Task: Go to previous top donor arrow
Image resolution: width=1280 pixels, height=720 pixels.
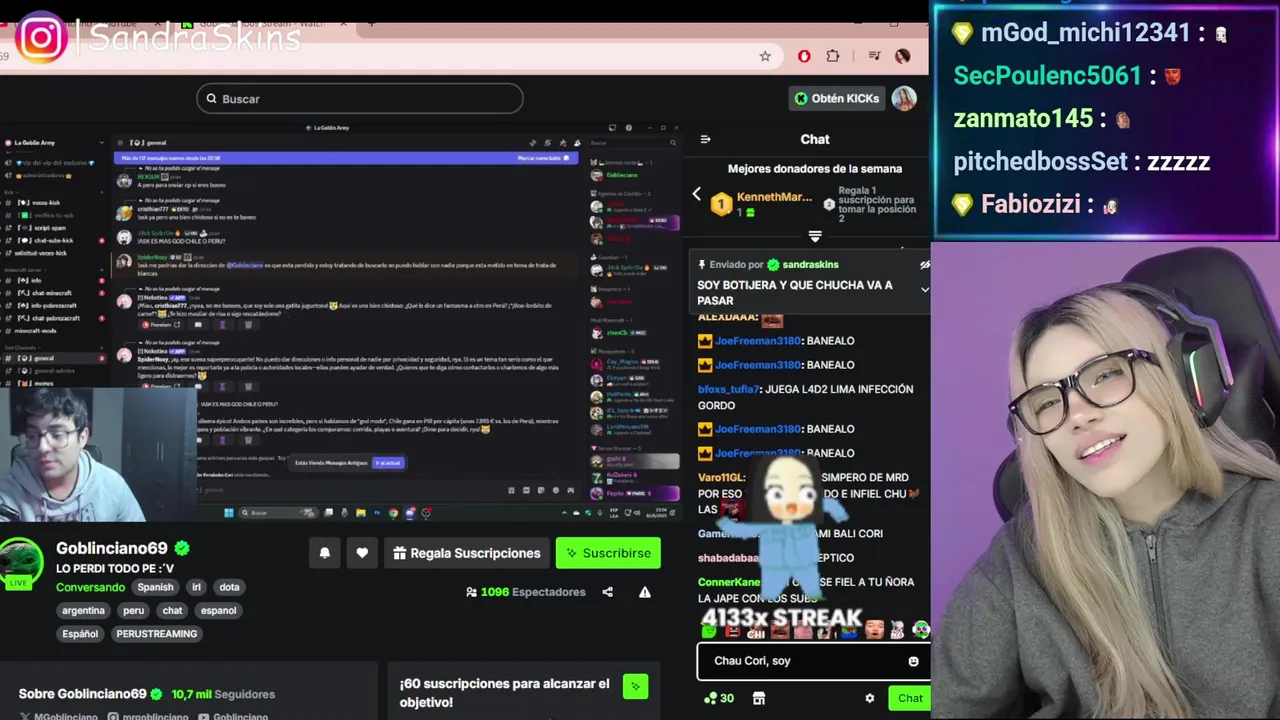Action: click(697, 194)
